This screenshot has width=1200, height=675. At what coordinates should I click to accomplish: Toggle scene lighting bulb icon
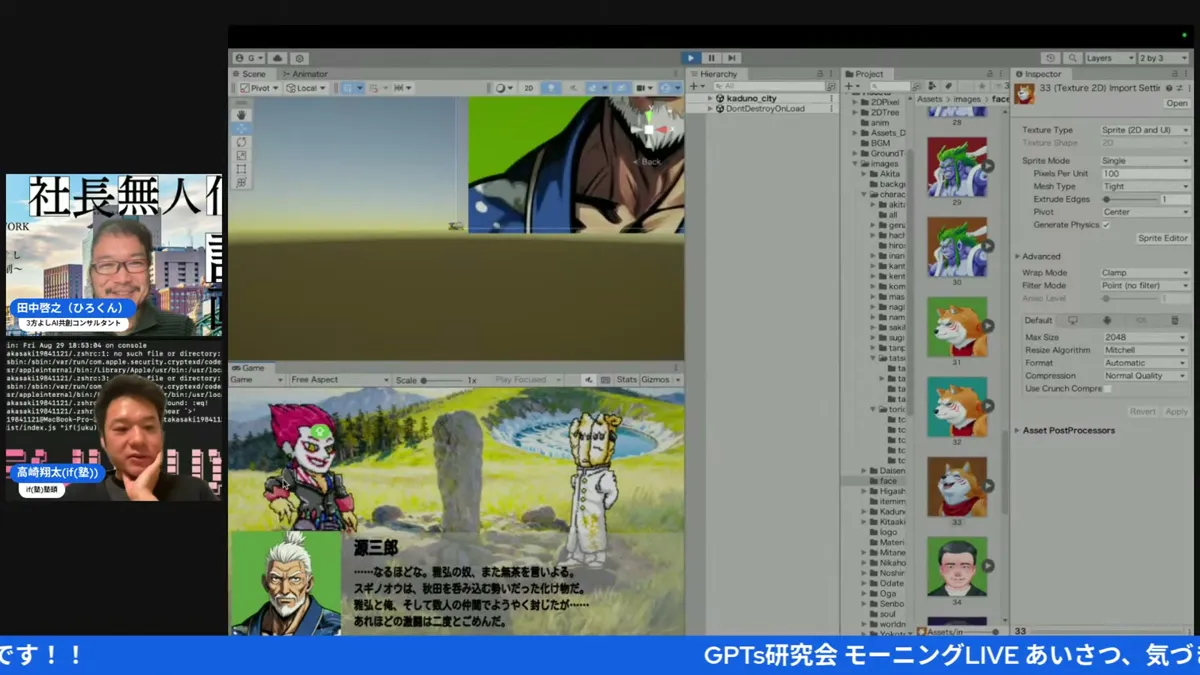coord(551,88)
